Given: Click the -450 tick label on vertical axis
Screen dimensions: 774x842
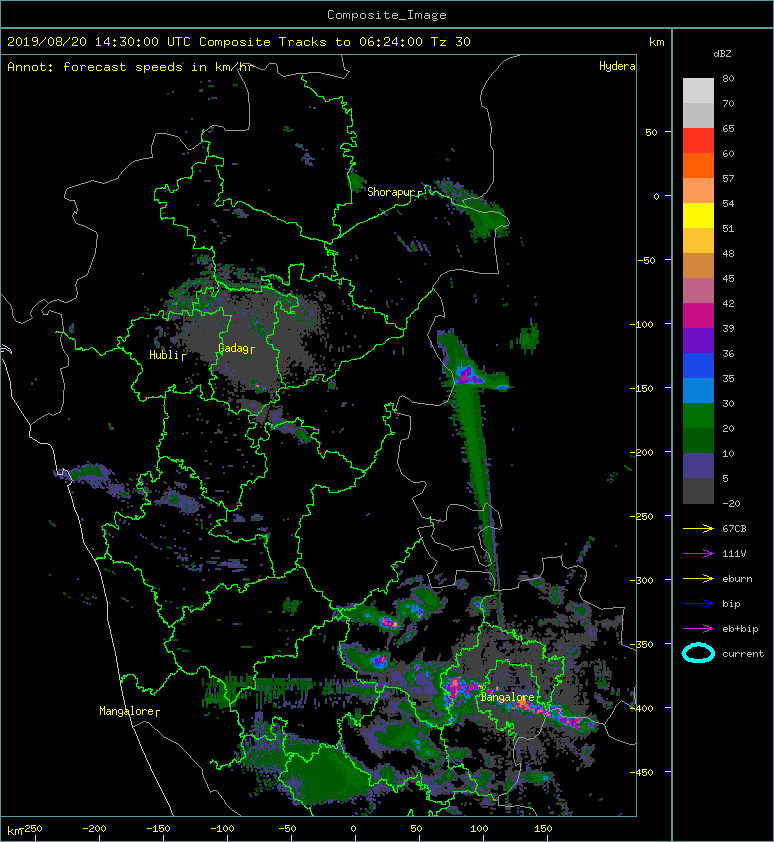Looking at the screenshot, I should tap(642, 772).
